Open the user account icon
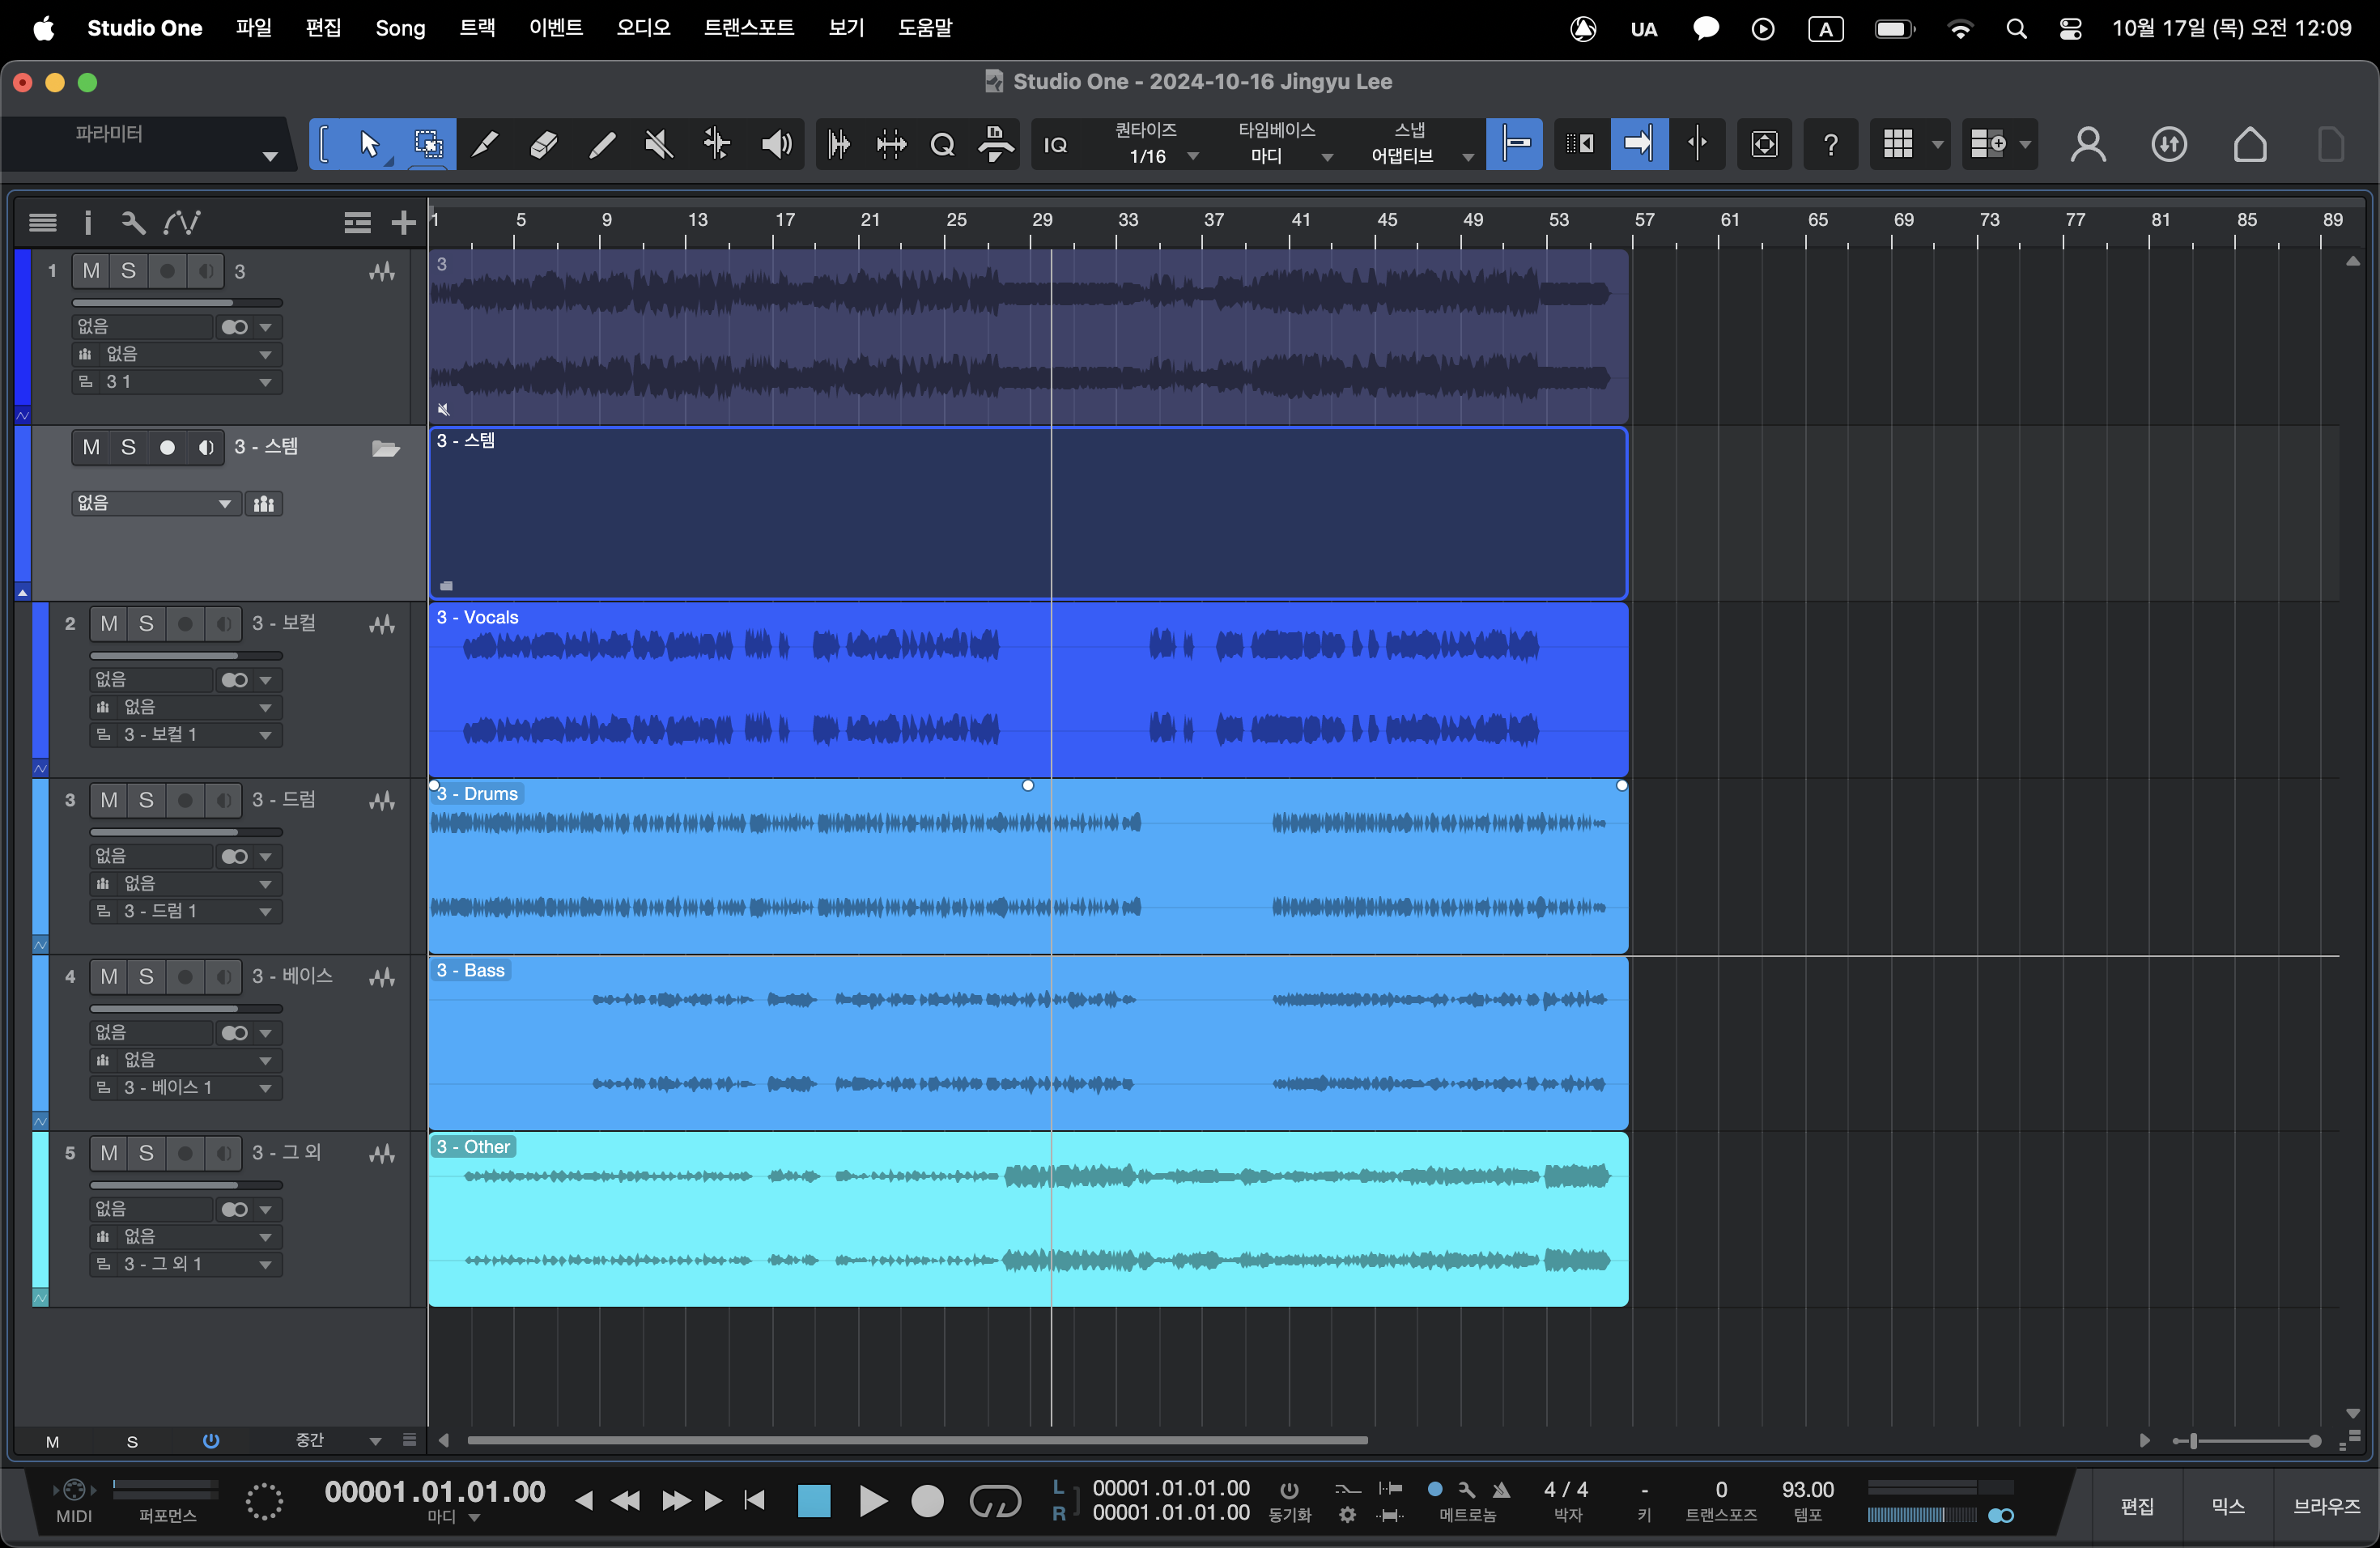 coord(2088,145)
